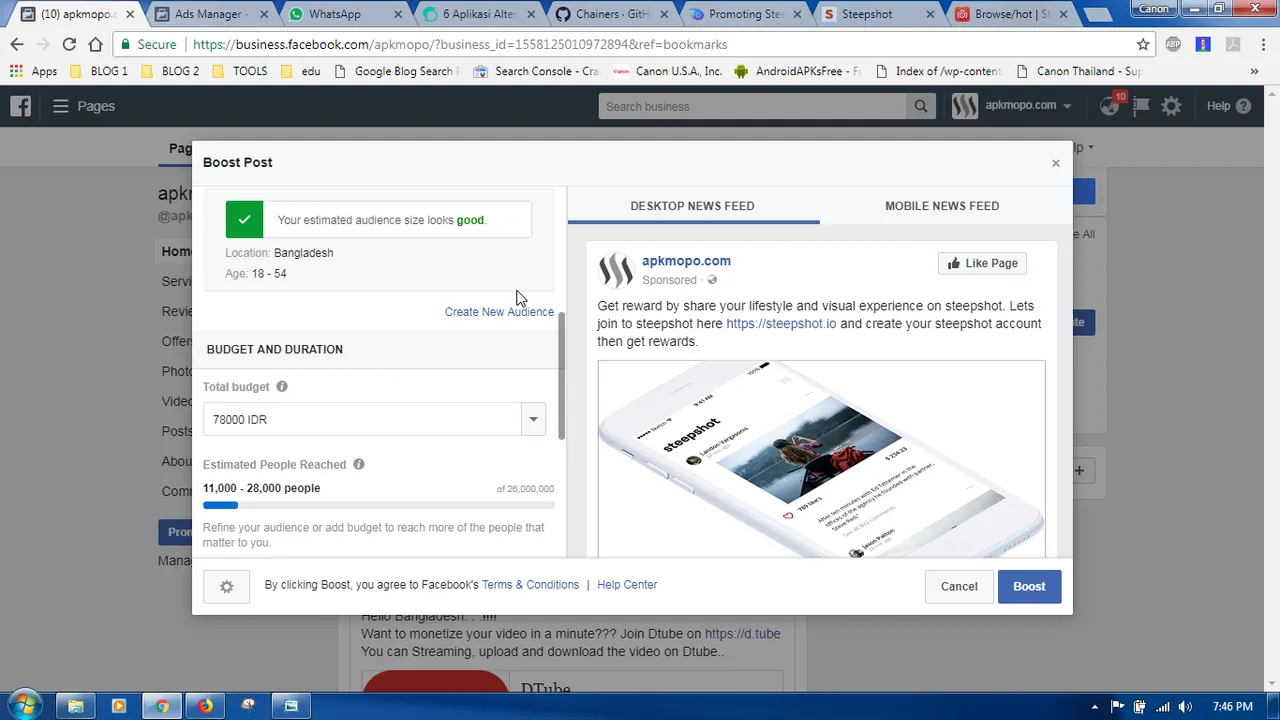Click the 7:46 PM taskbar clock
The image size is (1280, 720).
click(x=1232, y=706)
